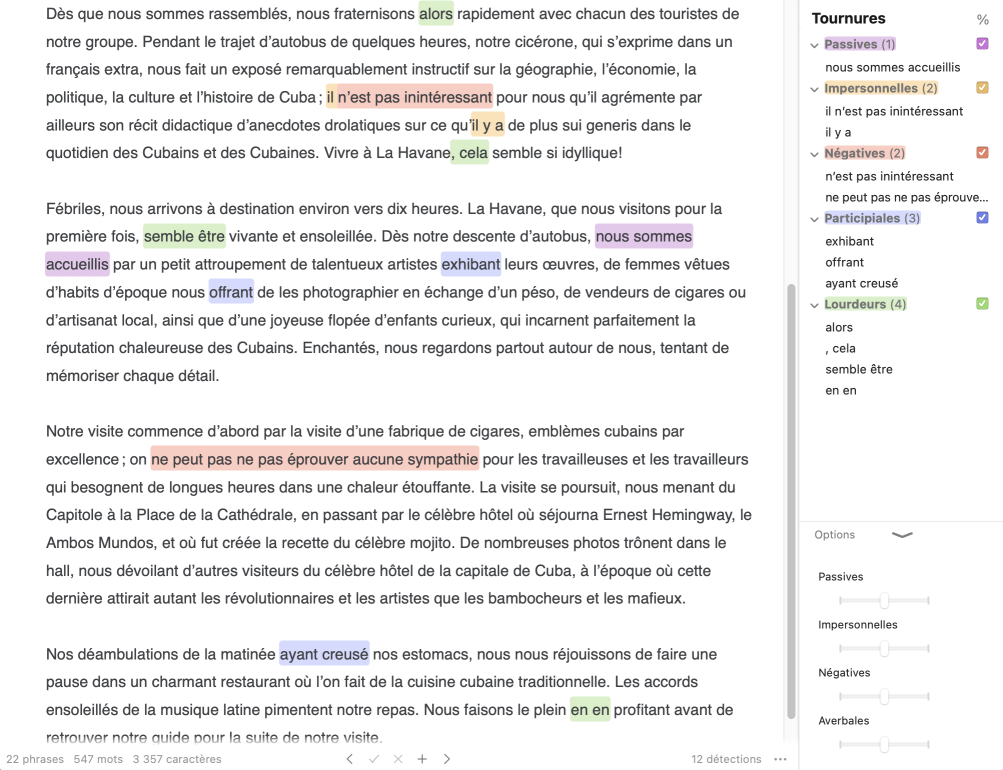Click the checkmark approve icon
The width and height of the screenshot is (1003, 770).
tap(374, 759)
